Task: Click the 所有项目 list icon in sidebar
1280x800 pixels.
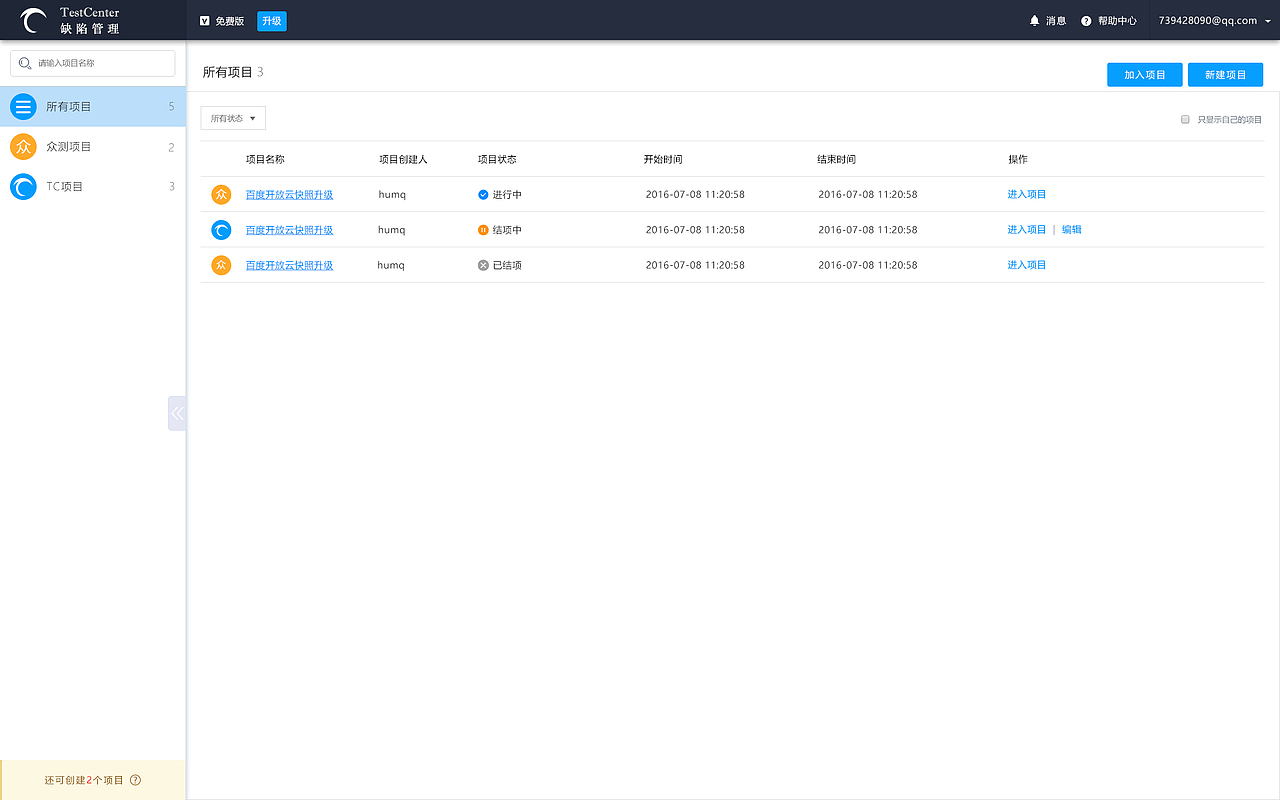Action: [x=23, y=106]
